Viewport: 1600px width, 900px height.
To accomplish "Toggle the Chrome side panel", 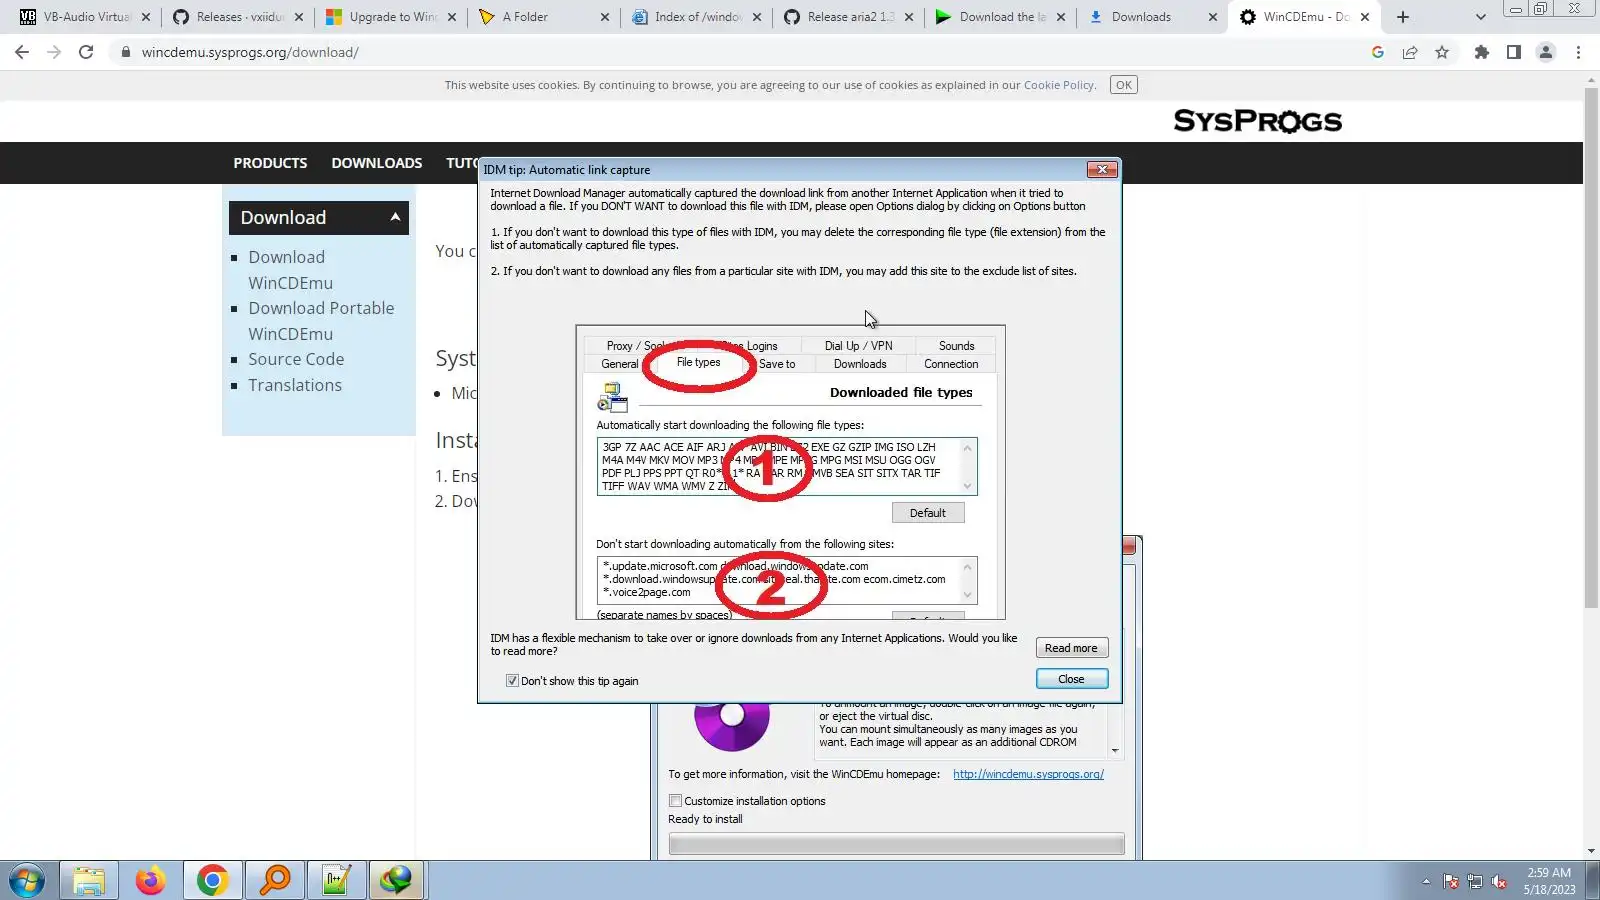I will [1514, 52].
